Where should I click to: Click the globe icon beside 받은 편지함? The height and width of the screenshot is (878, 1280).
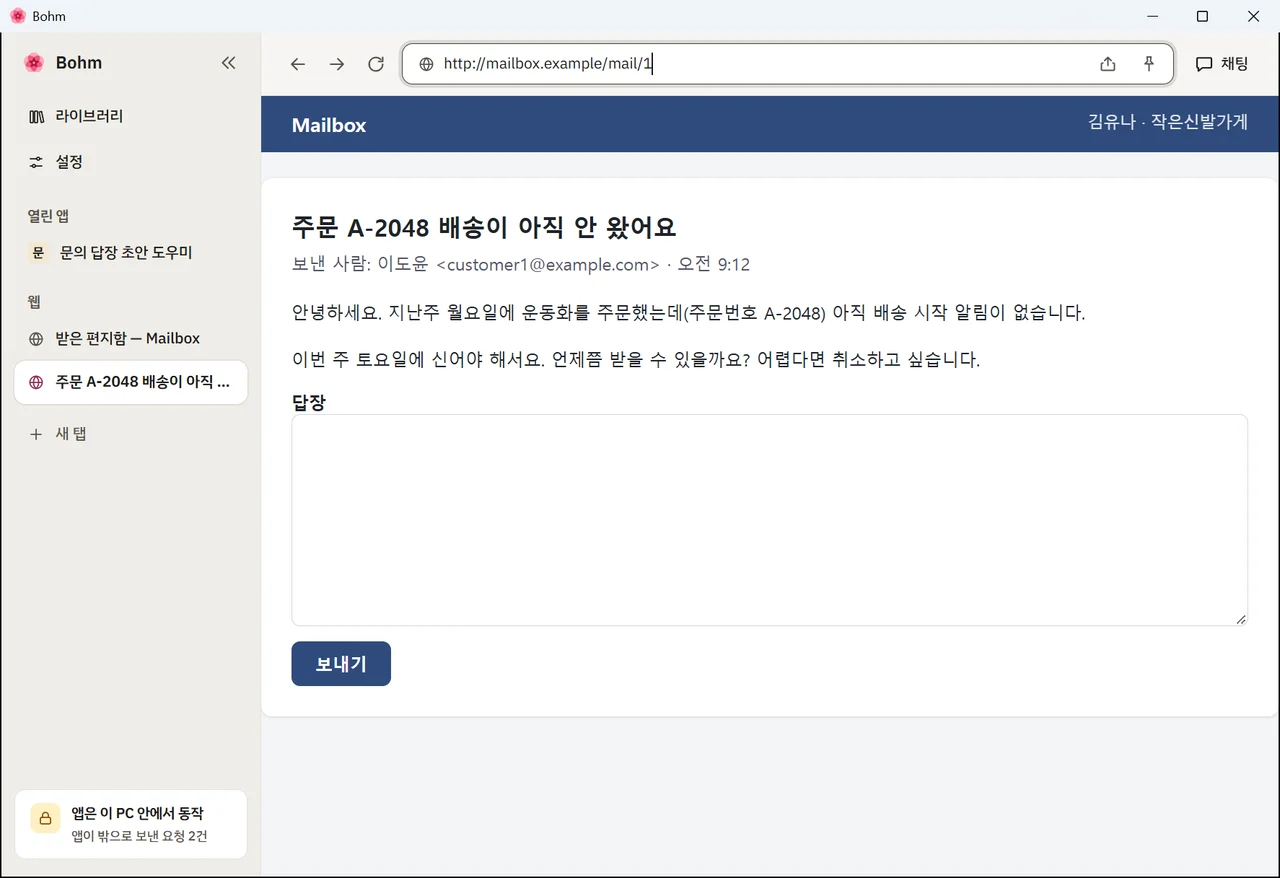(37, 339)
